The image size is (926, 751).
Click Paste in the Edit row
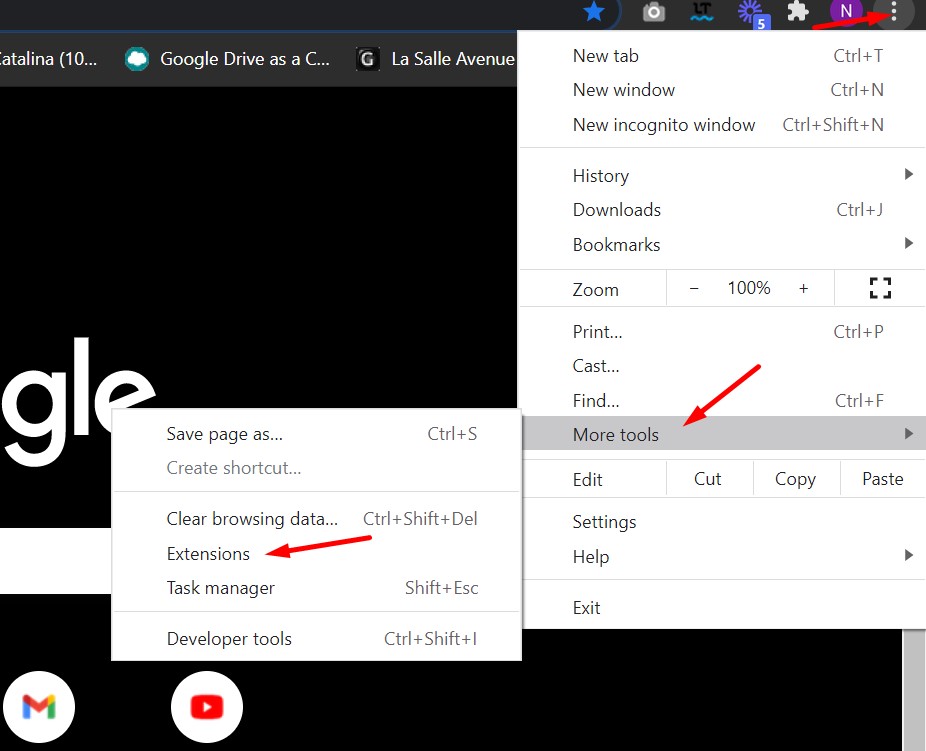click(883, 479)
